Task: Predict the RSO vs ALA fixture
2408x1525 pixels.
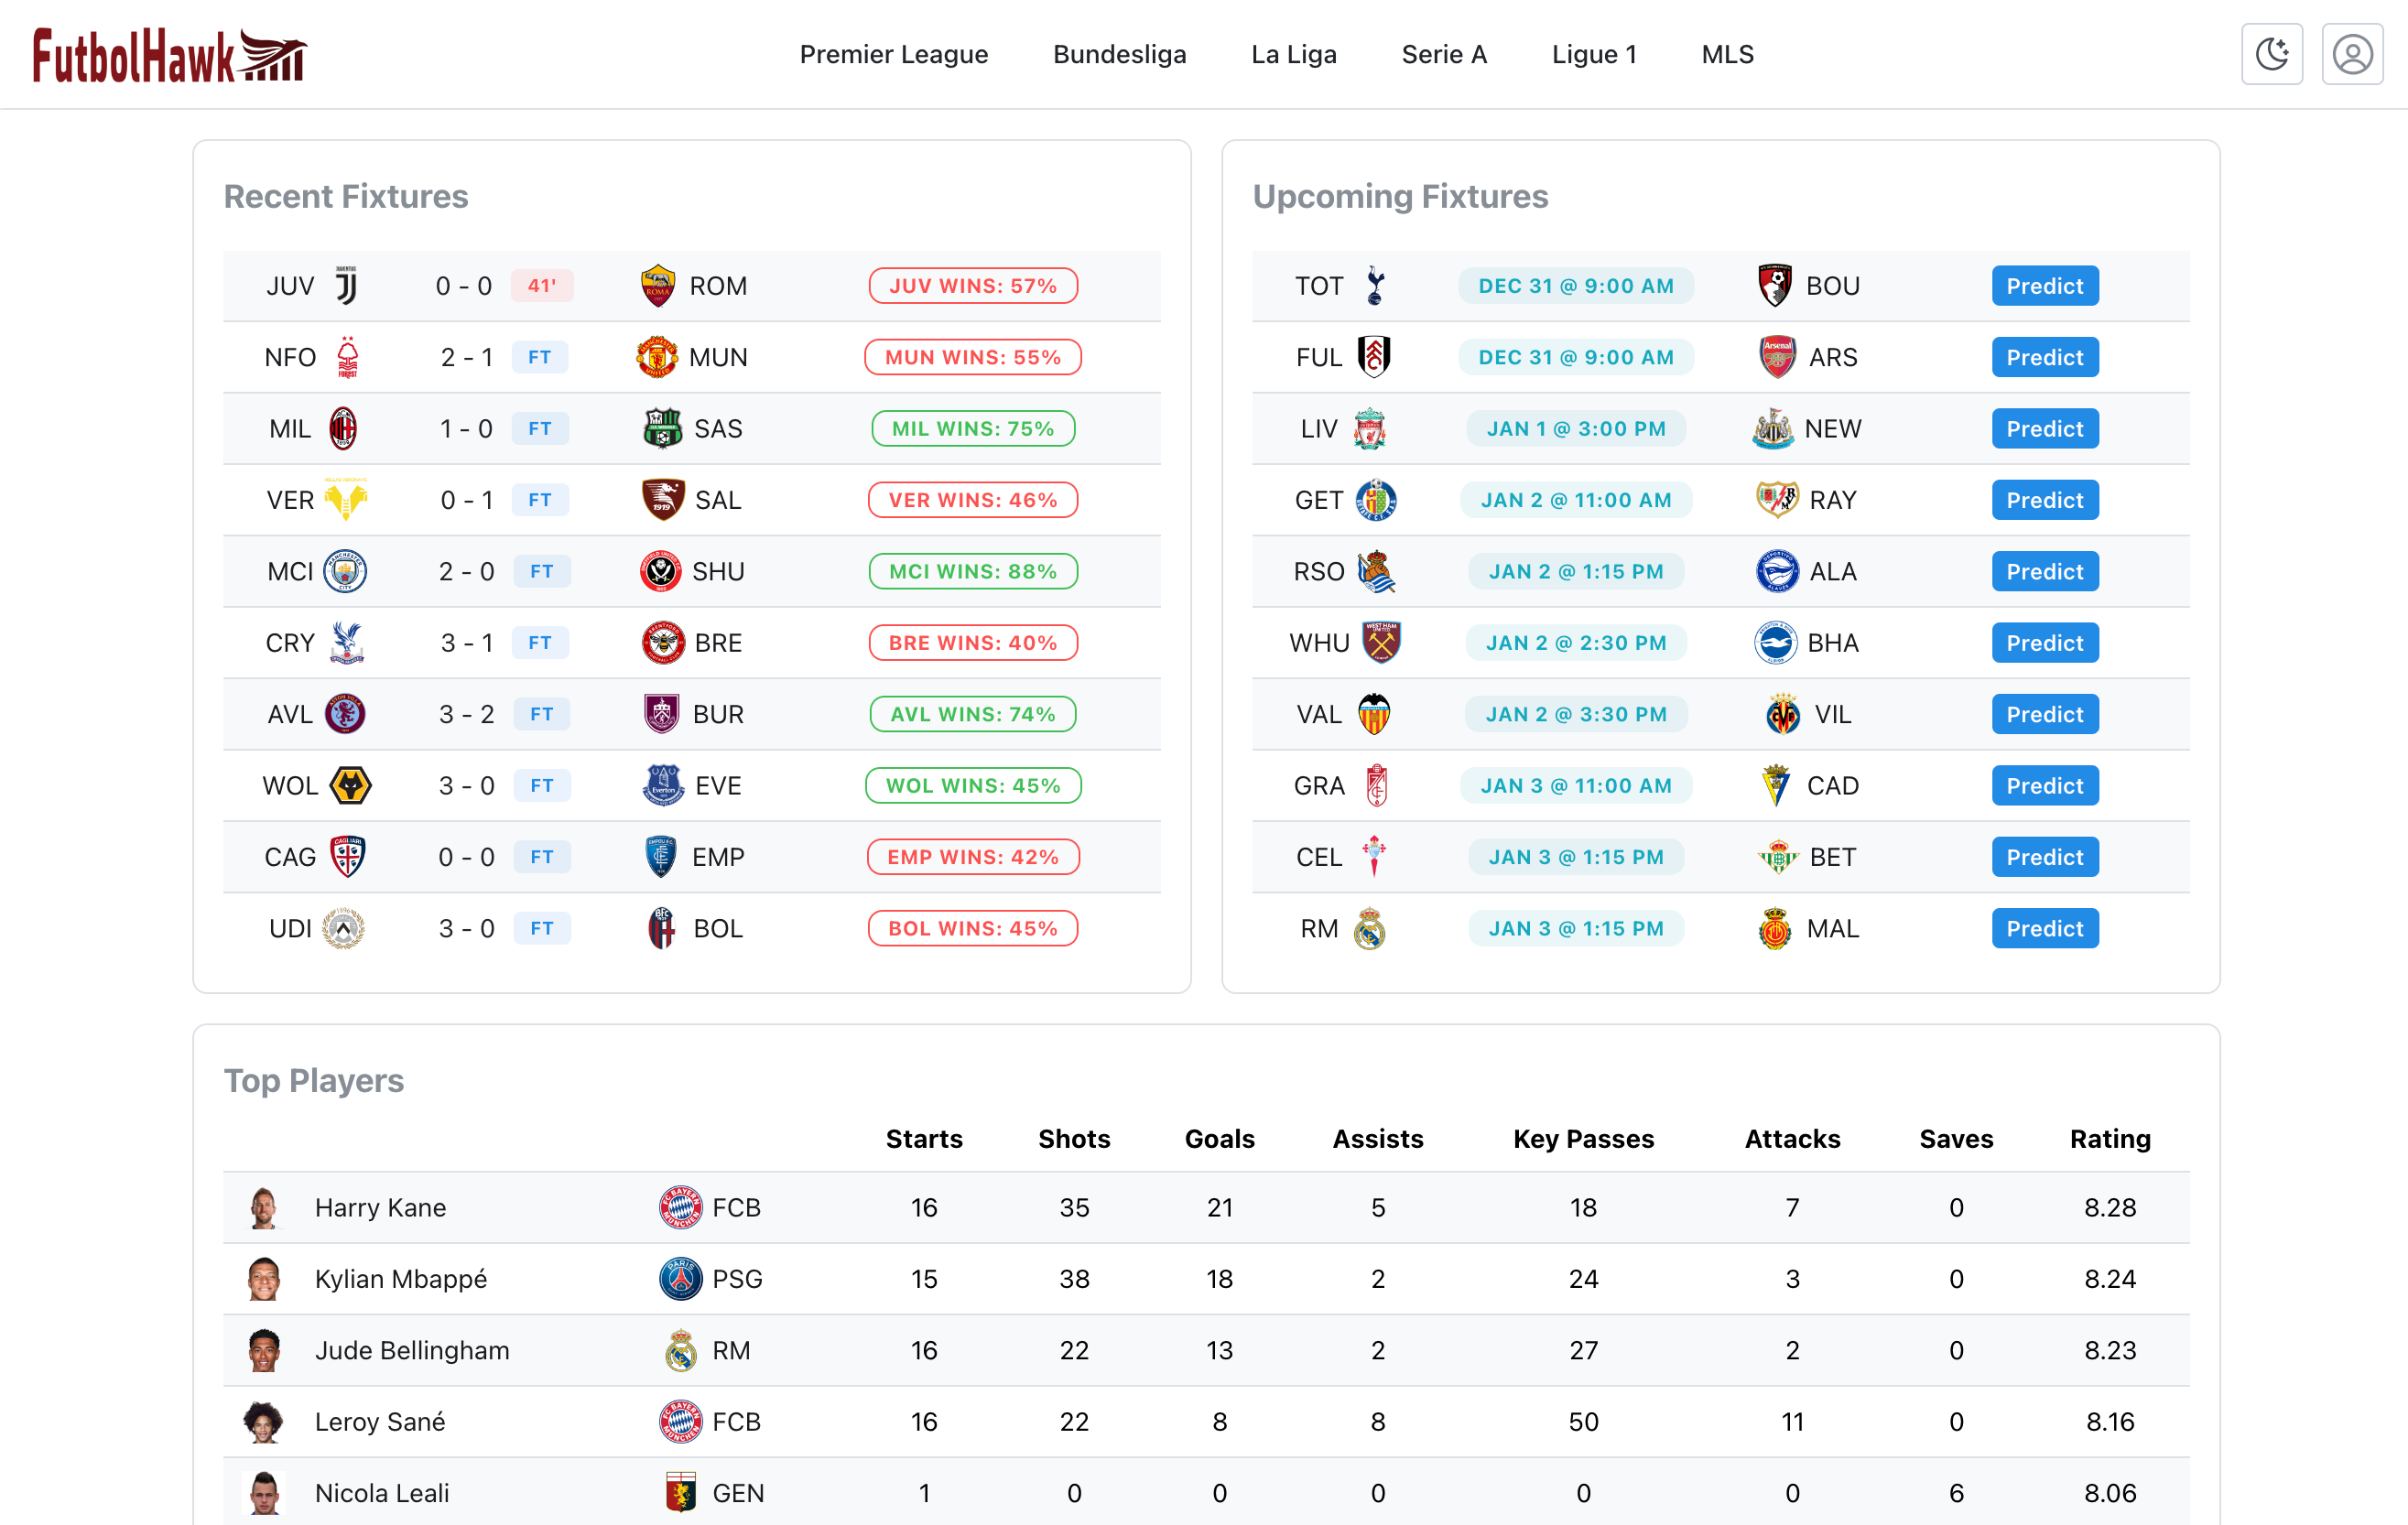Action: click(2044, 572)
